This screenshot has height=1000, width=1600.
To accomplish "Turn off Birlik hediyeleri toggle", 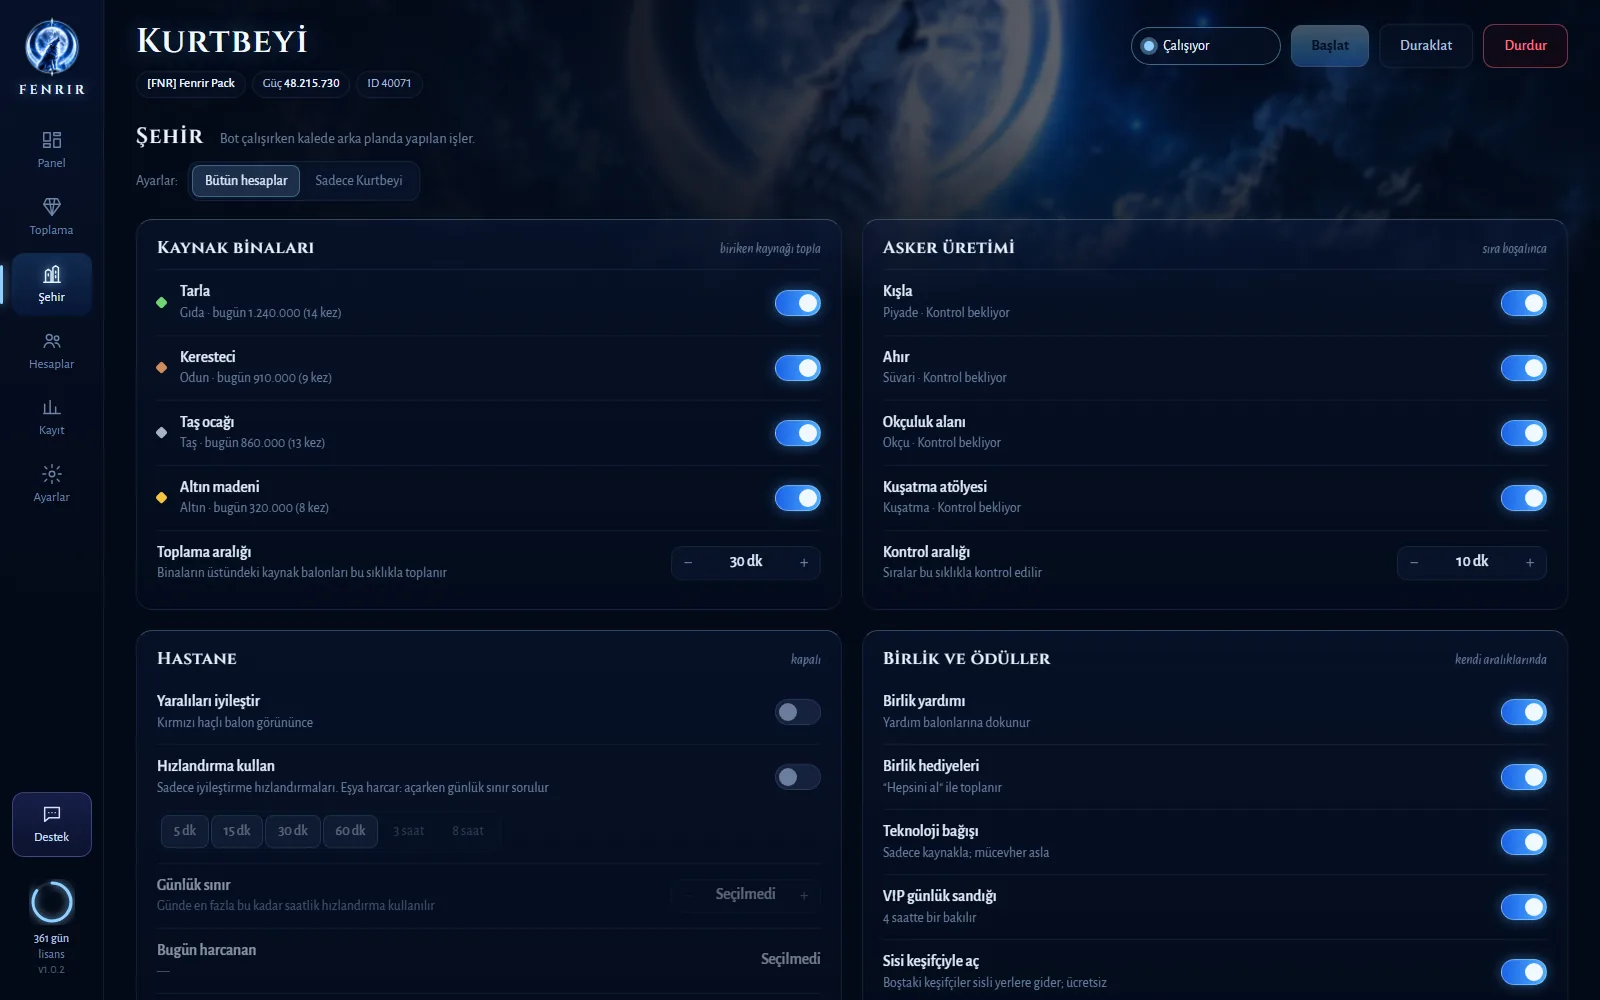I will pyautogui.click(x=1524, y=777).
